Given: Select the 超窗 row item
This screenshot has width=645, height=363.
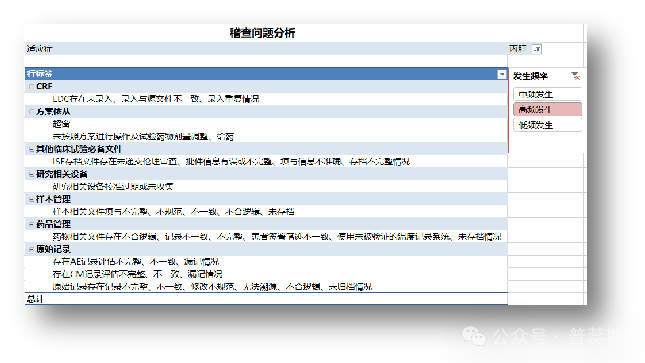Looking at the screenshot, I should coord(61,124).
